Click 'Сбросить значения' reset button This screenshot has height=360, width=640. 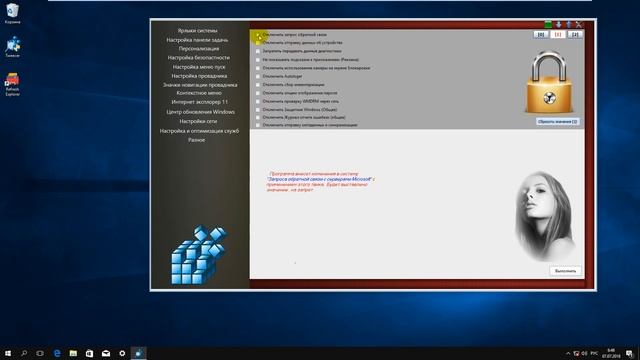[558, 122]
